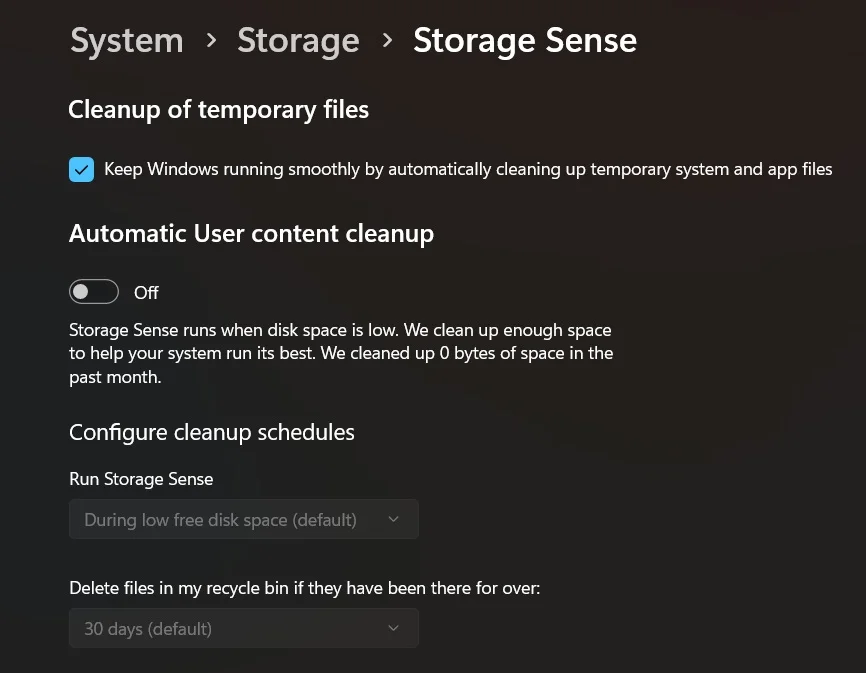Viewport: 866px width, 673px height.
Task: Open the Run Storage Sense dropdown
Action: click(x=243, y=520)
